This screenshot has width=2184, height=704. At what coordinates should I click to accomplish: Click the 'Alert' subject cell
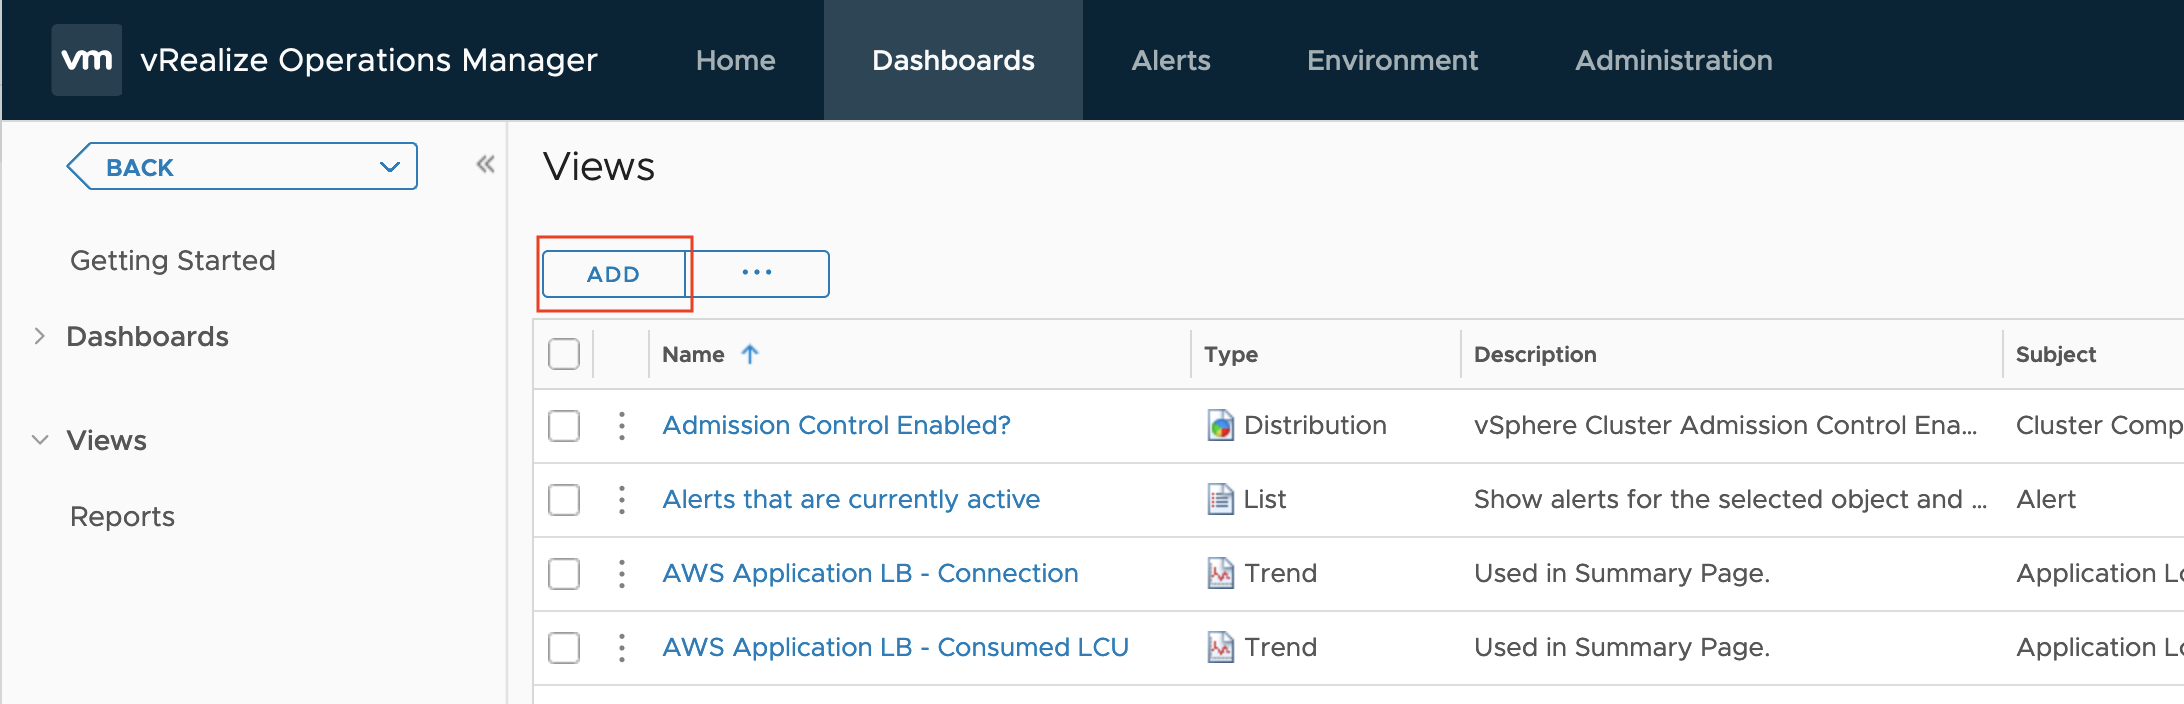tap(2046, 500)
